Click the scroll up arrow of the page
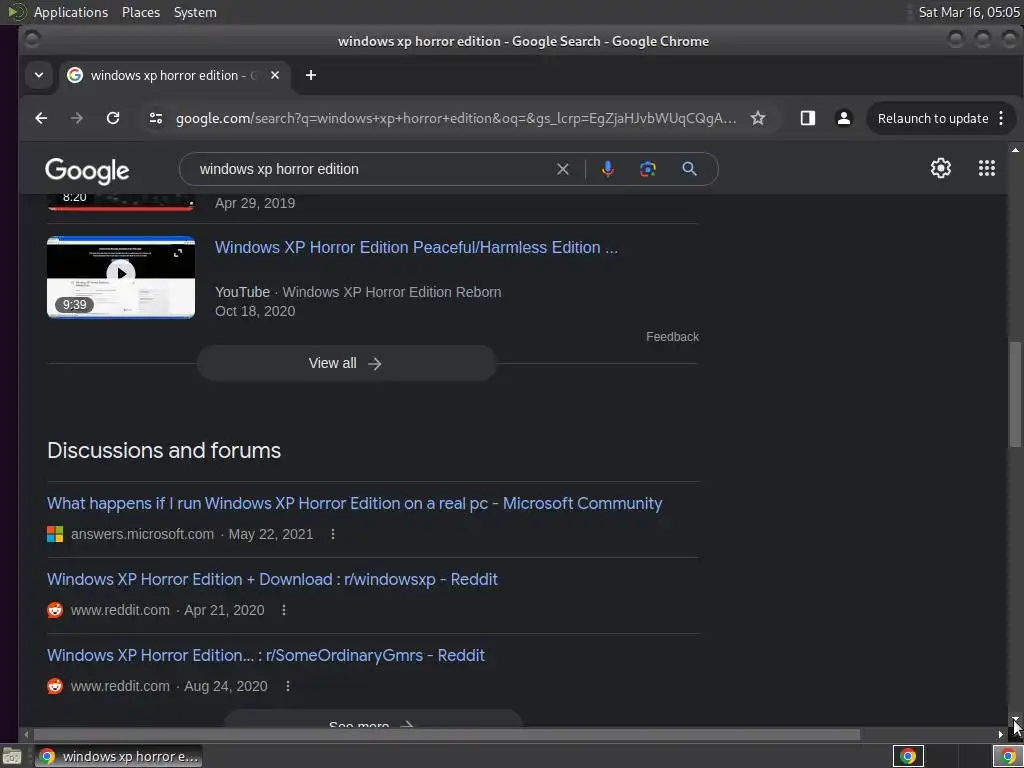 point(1015,150)
